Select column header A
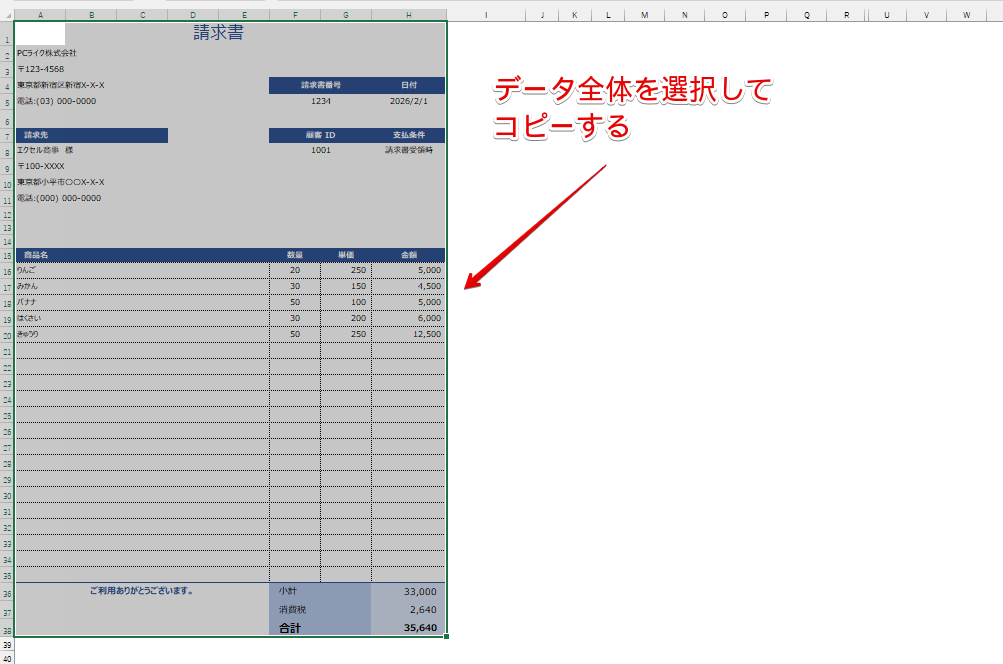 [41, 14]
